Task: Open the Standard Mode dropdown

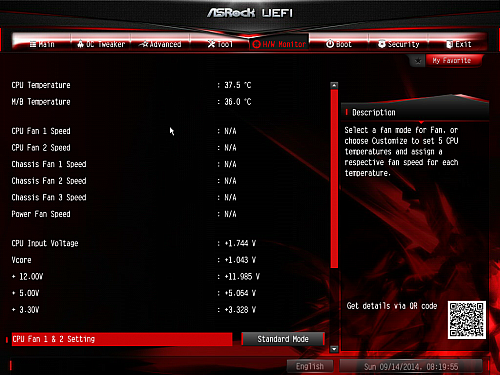Action: (283, 339)
